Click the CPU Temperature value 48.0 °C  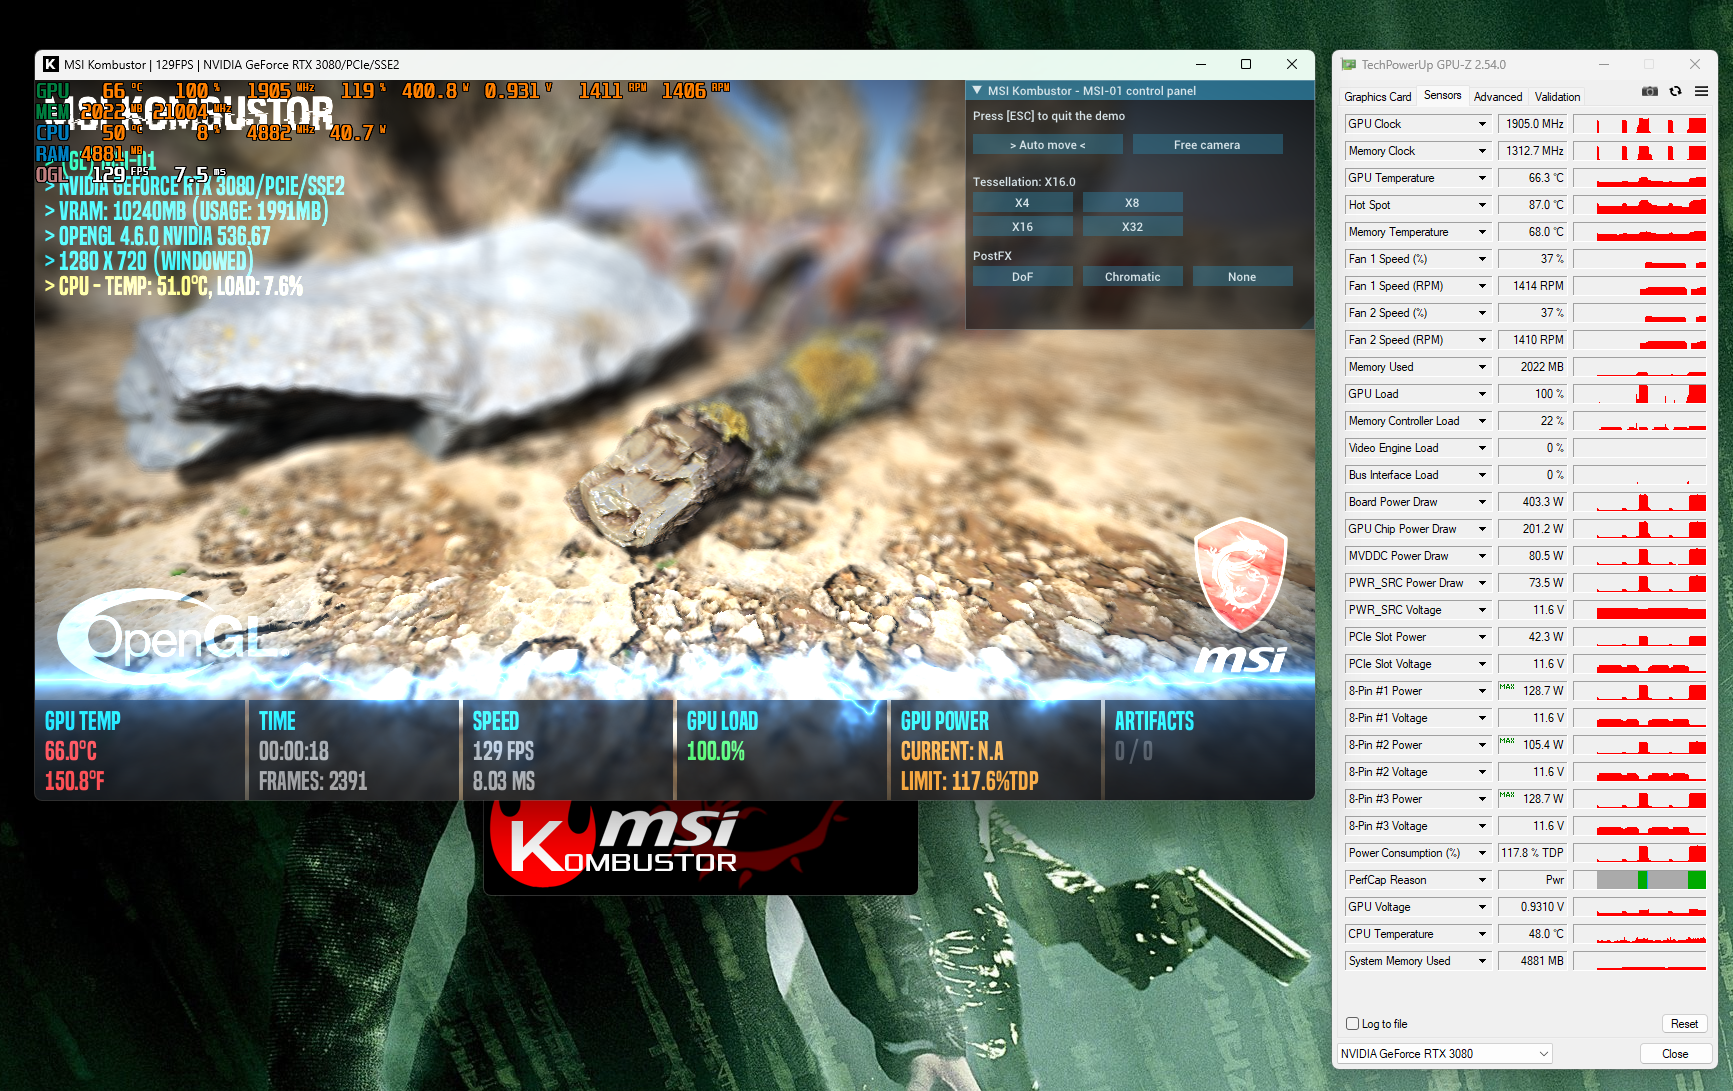coord(1533,934)
